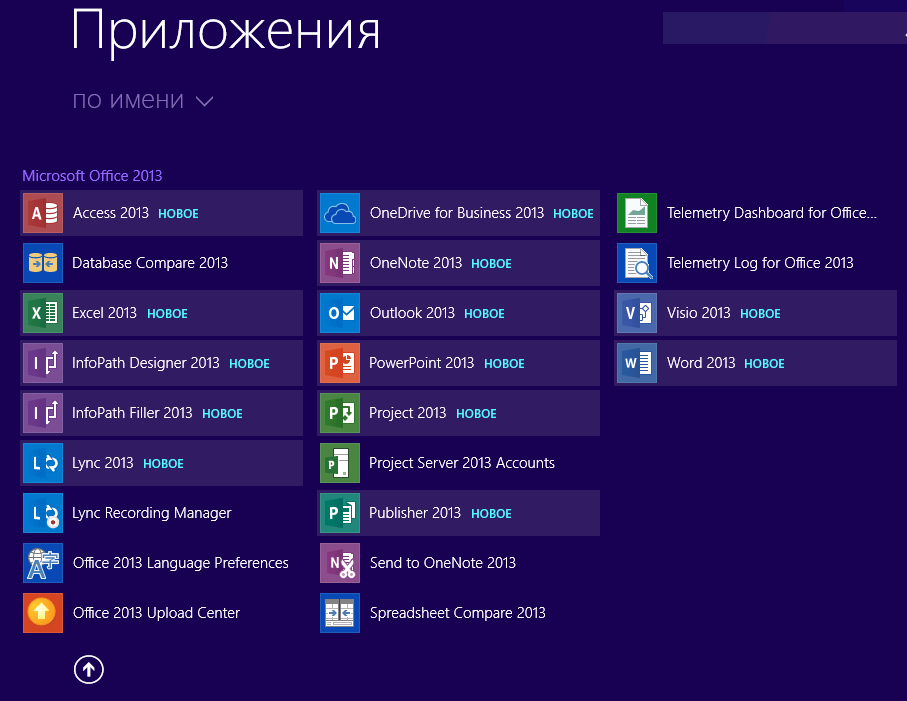Open the InfoPath Filler 2013 icon
This screenshot has width=907, height=701.
[43, 413]
